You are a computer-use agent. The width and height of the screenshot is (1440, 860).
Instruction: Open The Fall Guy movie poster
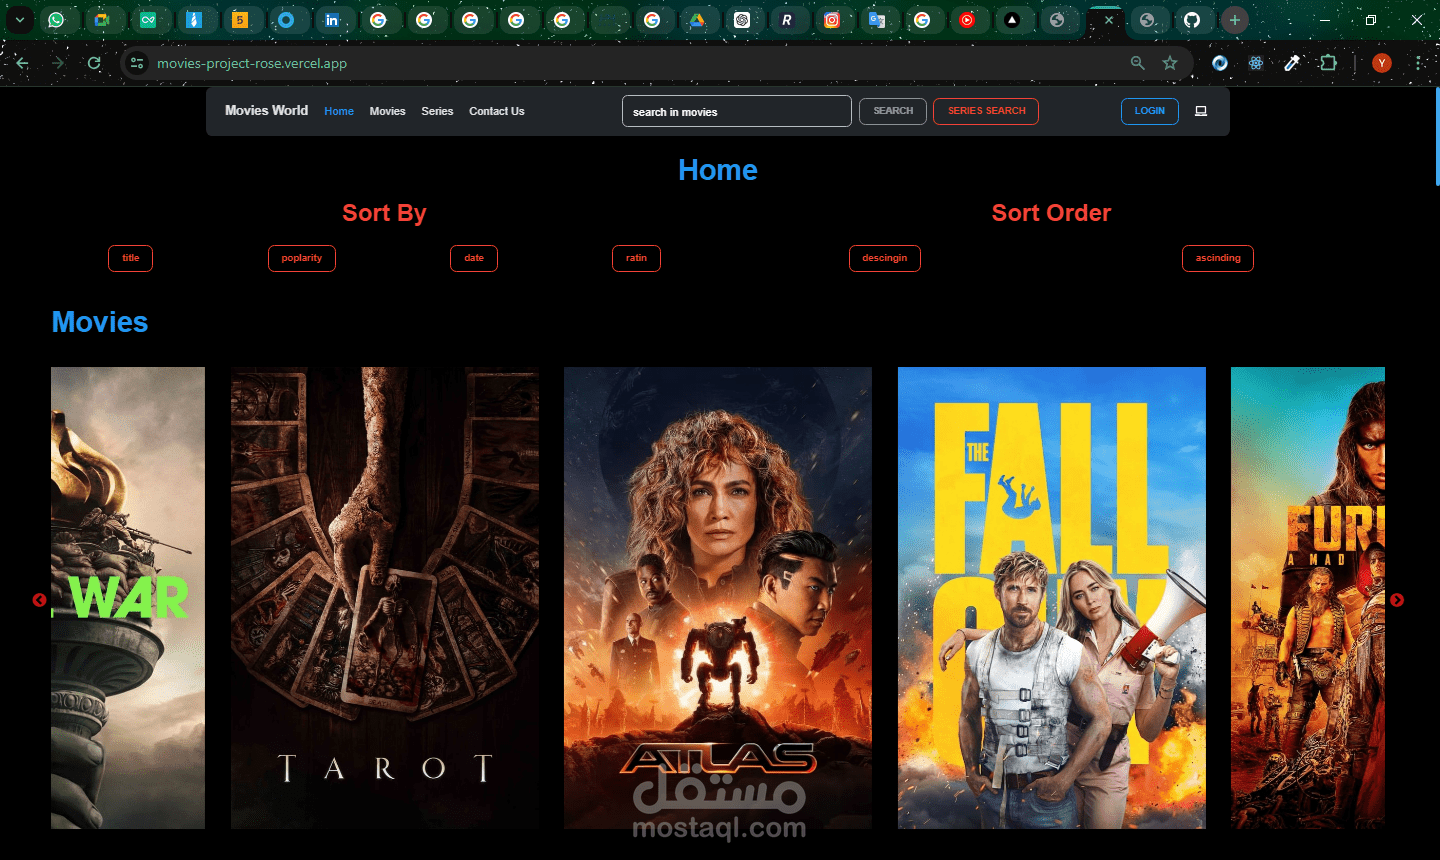pos(1052,598)
